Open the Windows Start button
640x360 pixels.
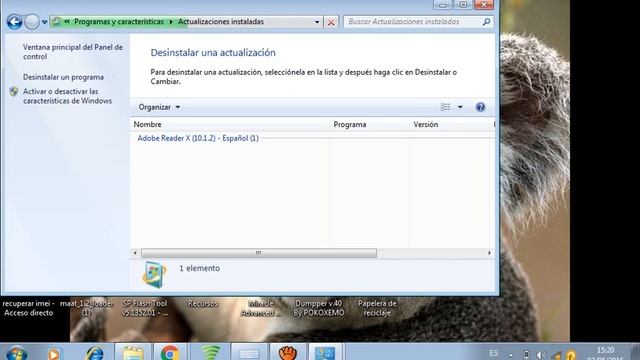(x=16, y=353)
